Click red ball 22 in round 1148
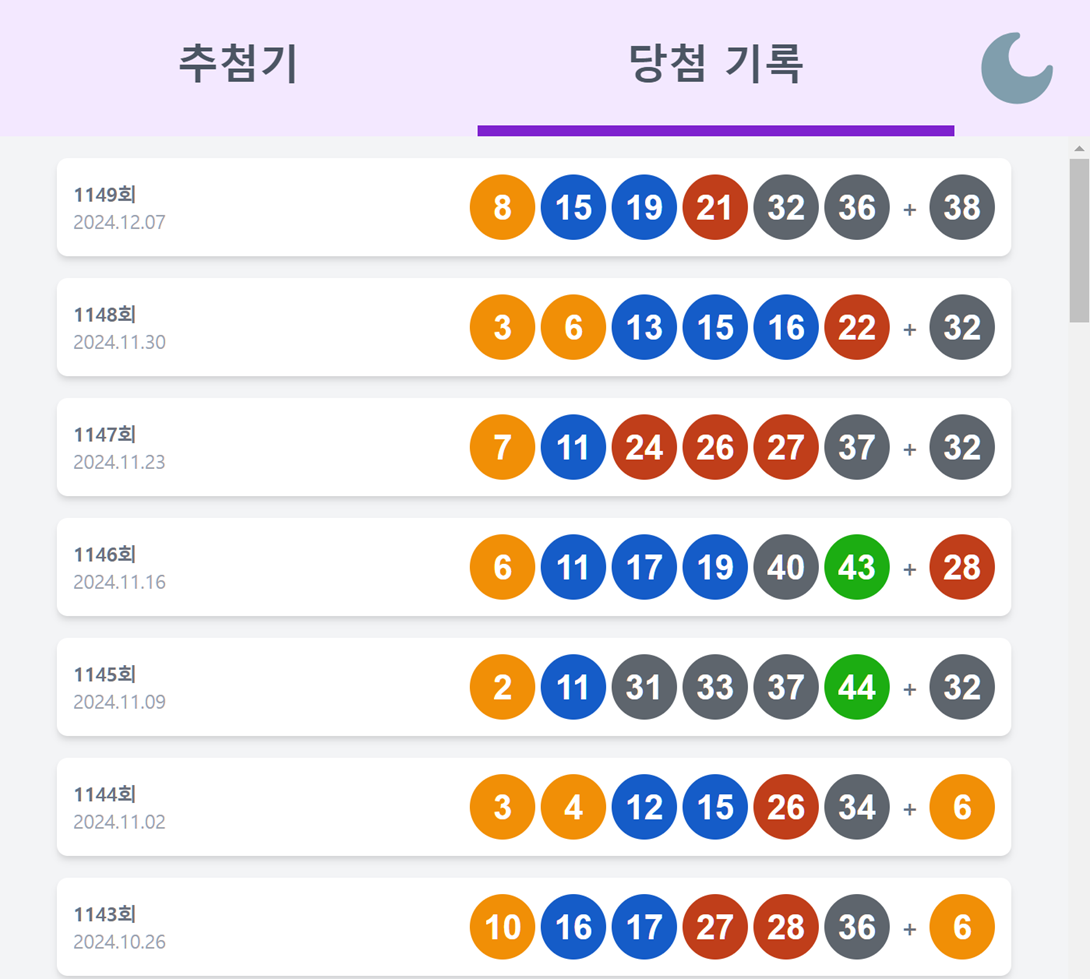 coord(856,327)
